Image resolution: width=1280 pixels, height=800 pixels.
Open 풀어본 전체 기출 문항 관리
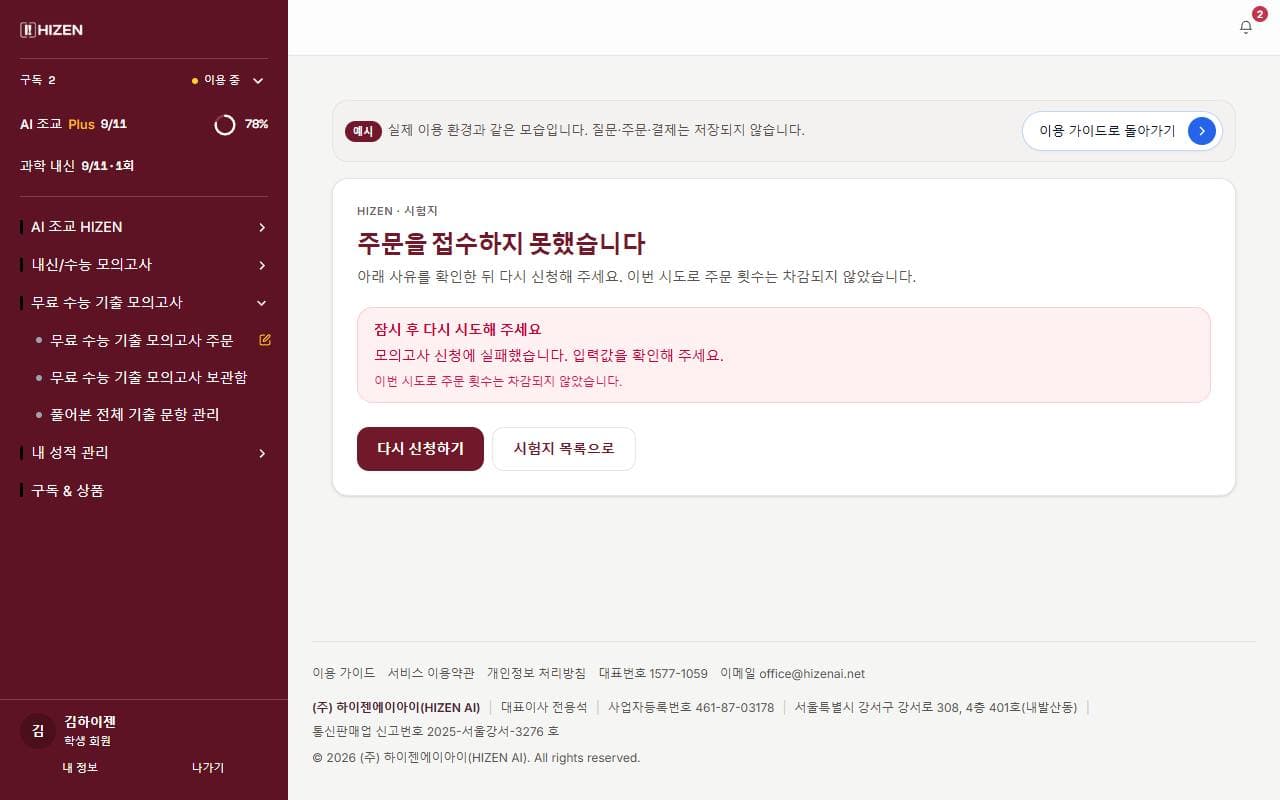coord(135,414)
